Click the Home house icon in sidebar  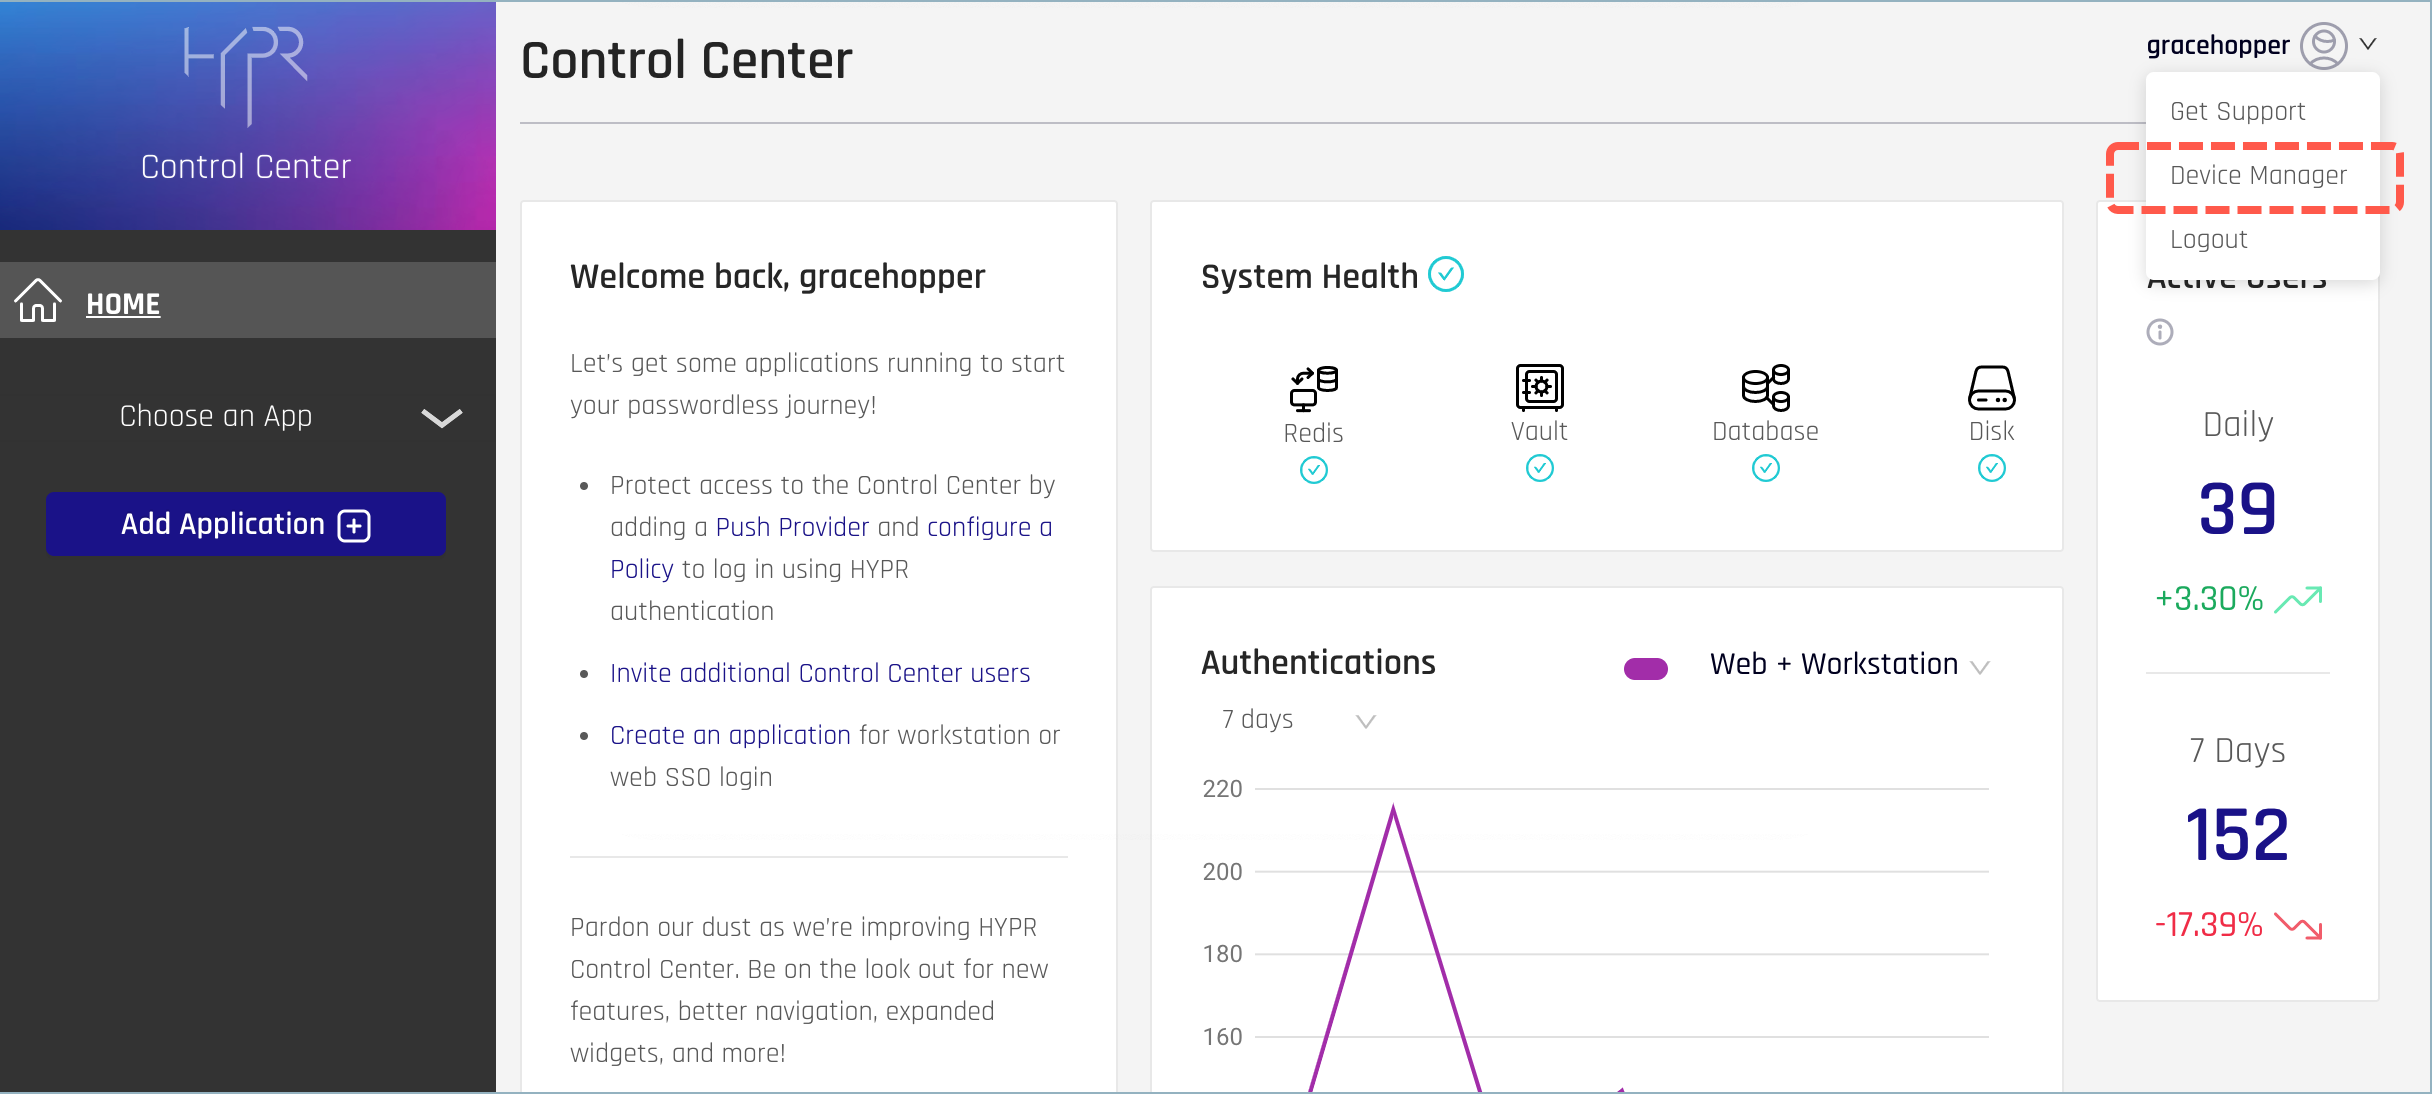(x=38, y=301)
